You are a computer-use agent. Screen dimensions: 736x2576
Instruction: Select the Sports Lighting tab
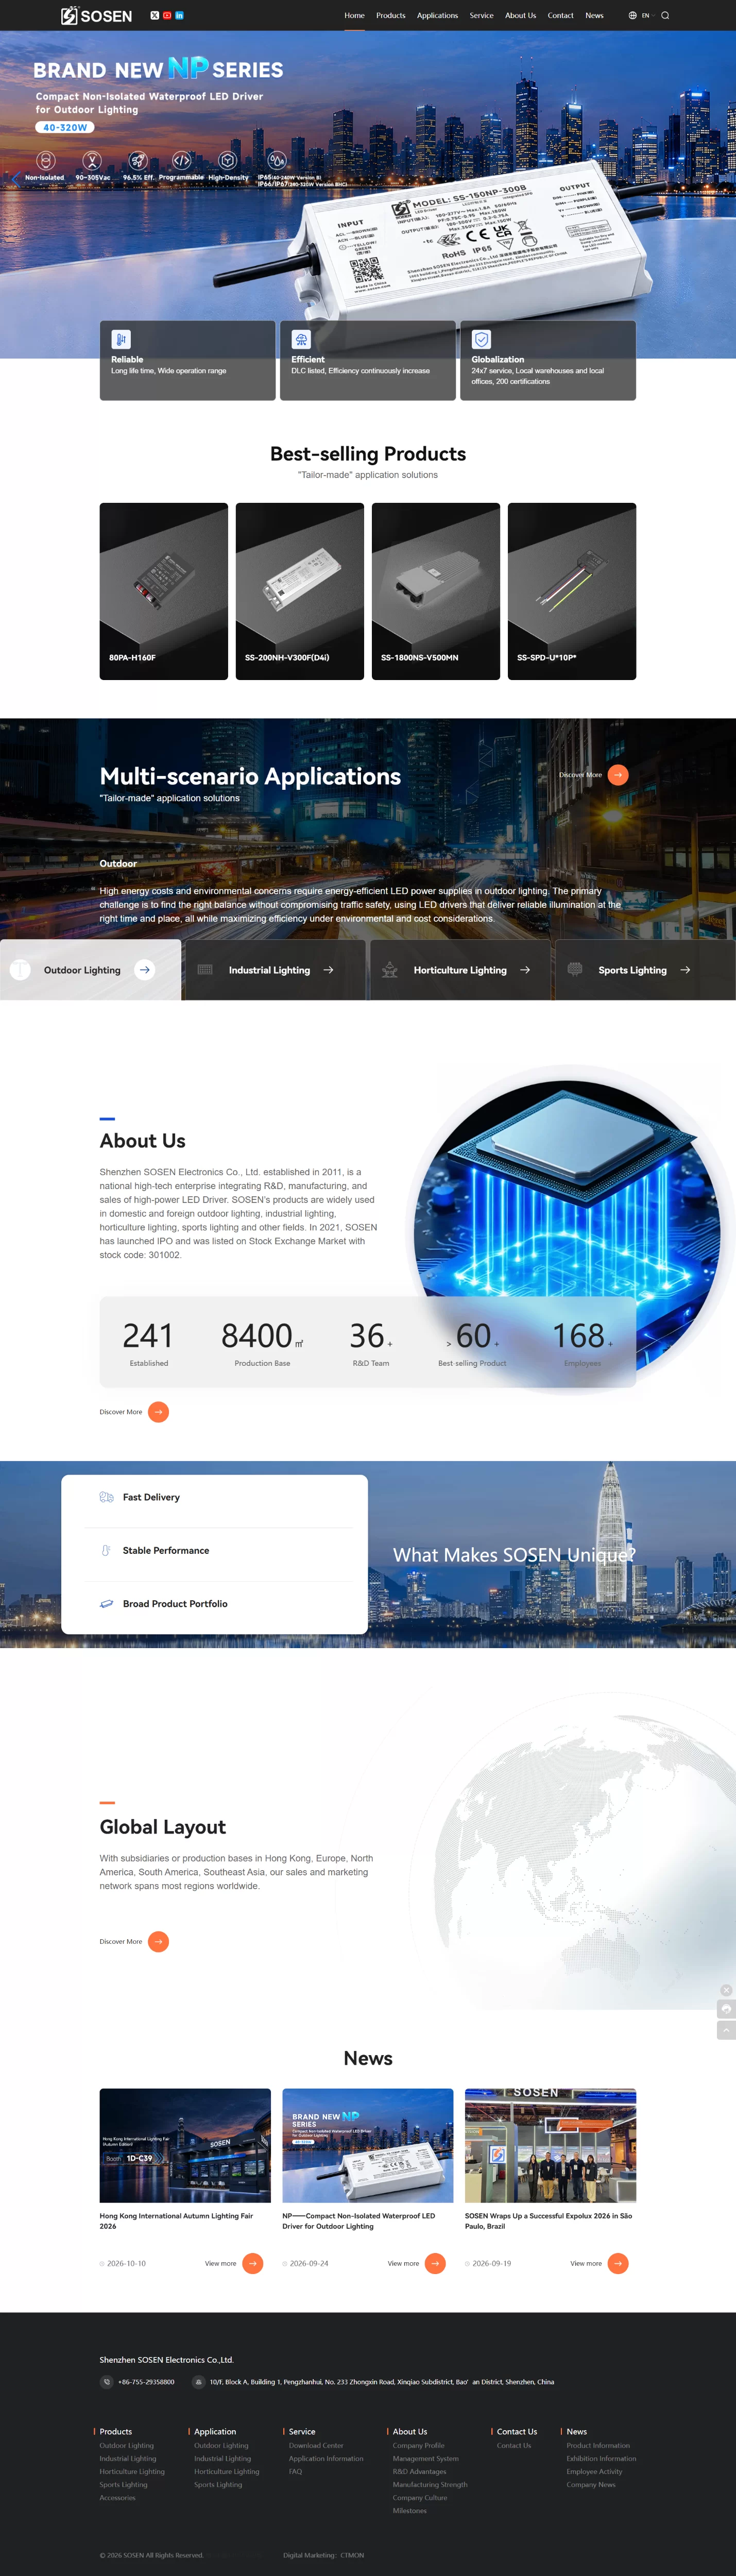pyautogui.click(x=646, y=970)
